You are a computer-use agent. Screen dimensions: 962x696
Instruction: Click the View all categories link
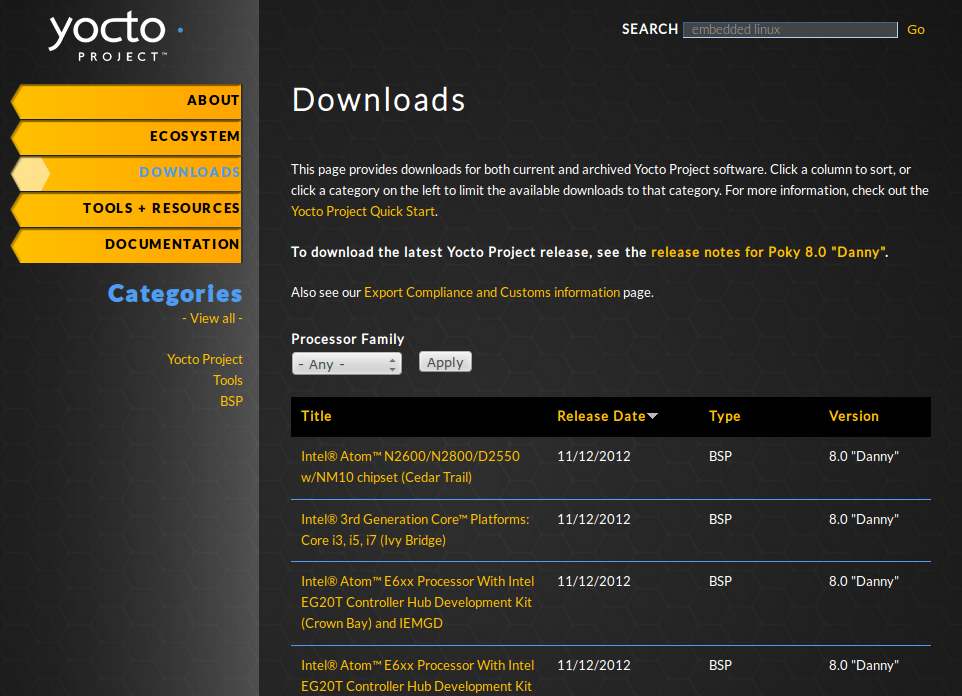(x=212, y=318)
